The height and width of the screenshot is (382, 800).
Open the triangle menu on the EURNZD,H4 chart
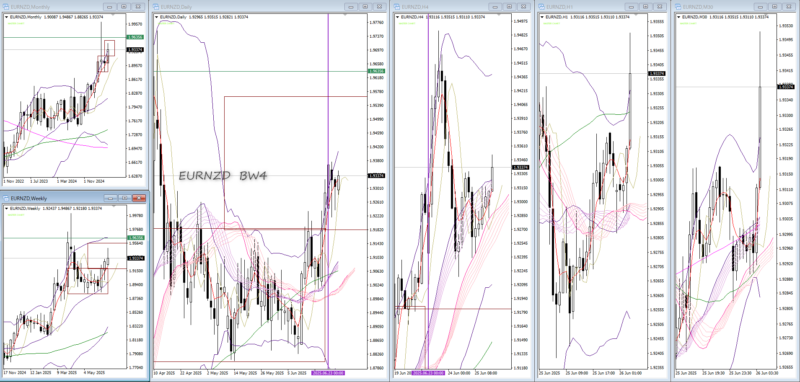tap(398, 17)
